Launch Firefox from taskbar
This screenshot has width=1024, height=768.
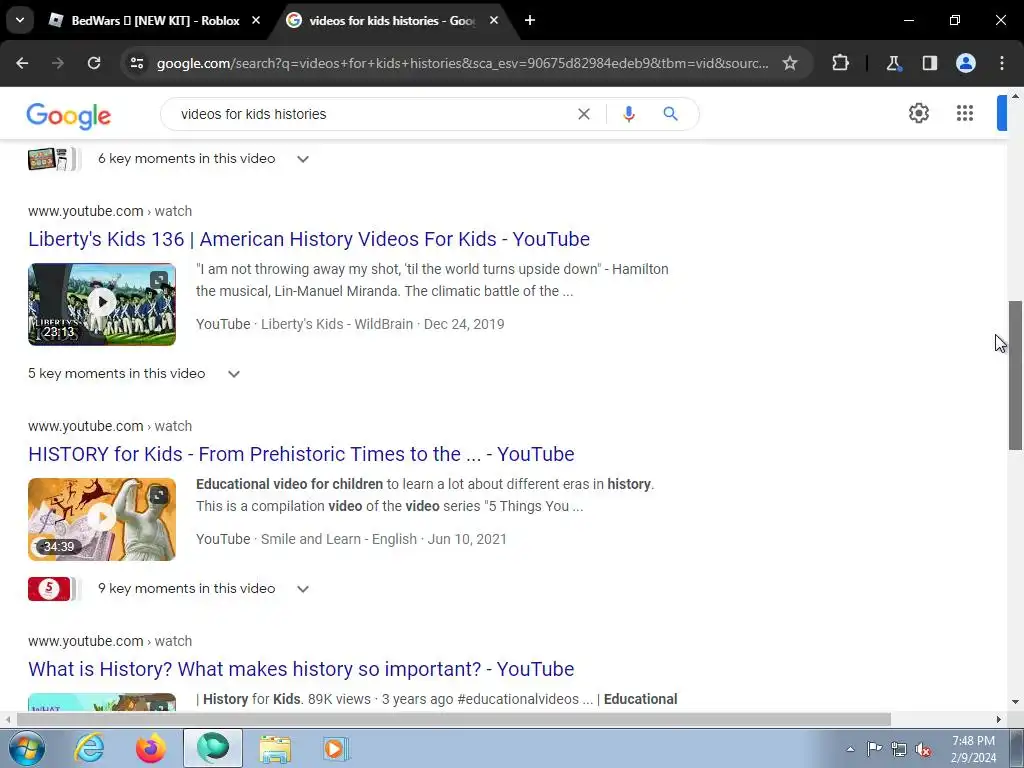pyautogui.click(x=150, y=748)
